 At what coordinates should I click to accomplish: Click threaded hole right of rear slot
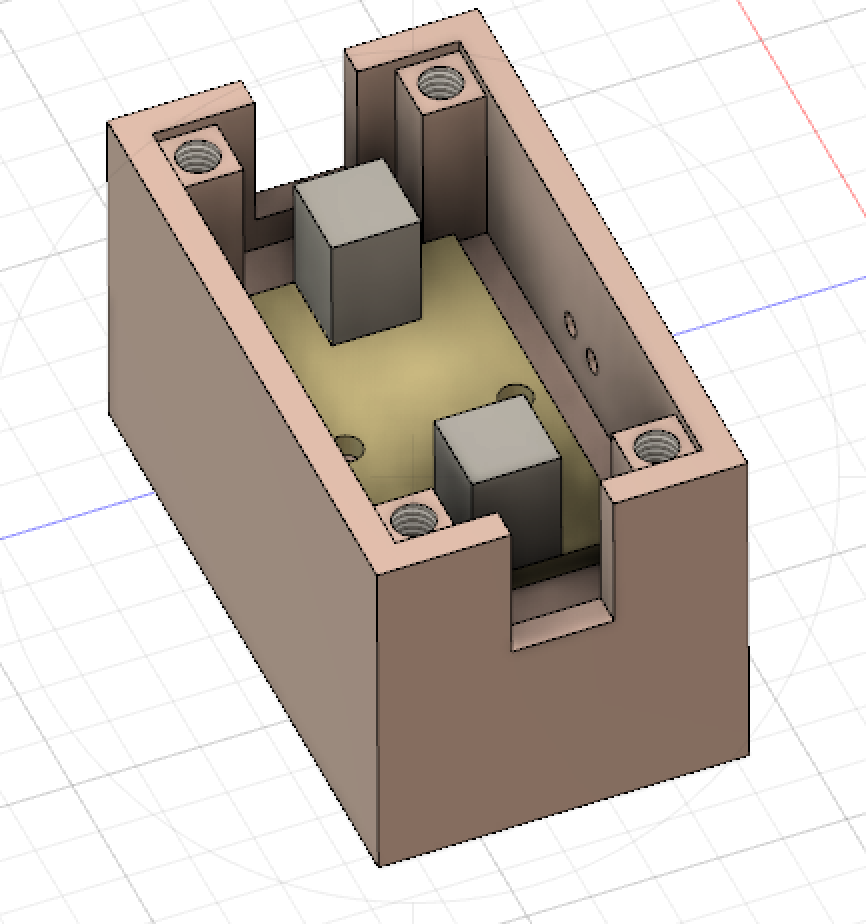click(x=439, y=83)
